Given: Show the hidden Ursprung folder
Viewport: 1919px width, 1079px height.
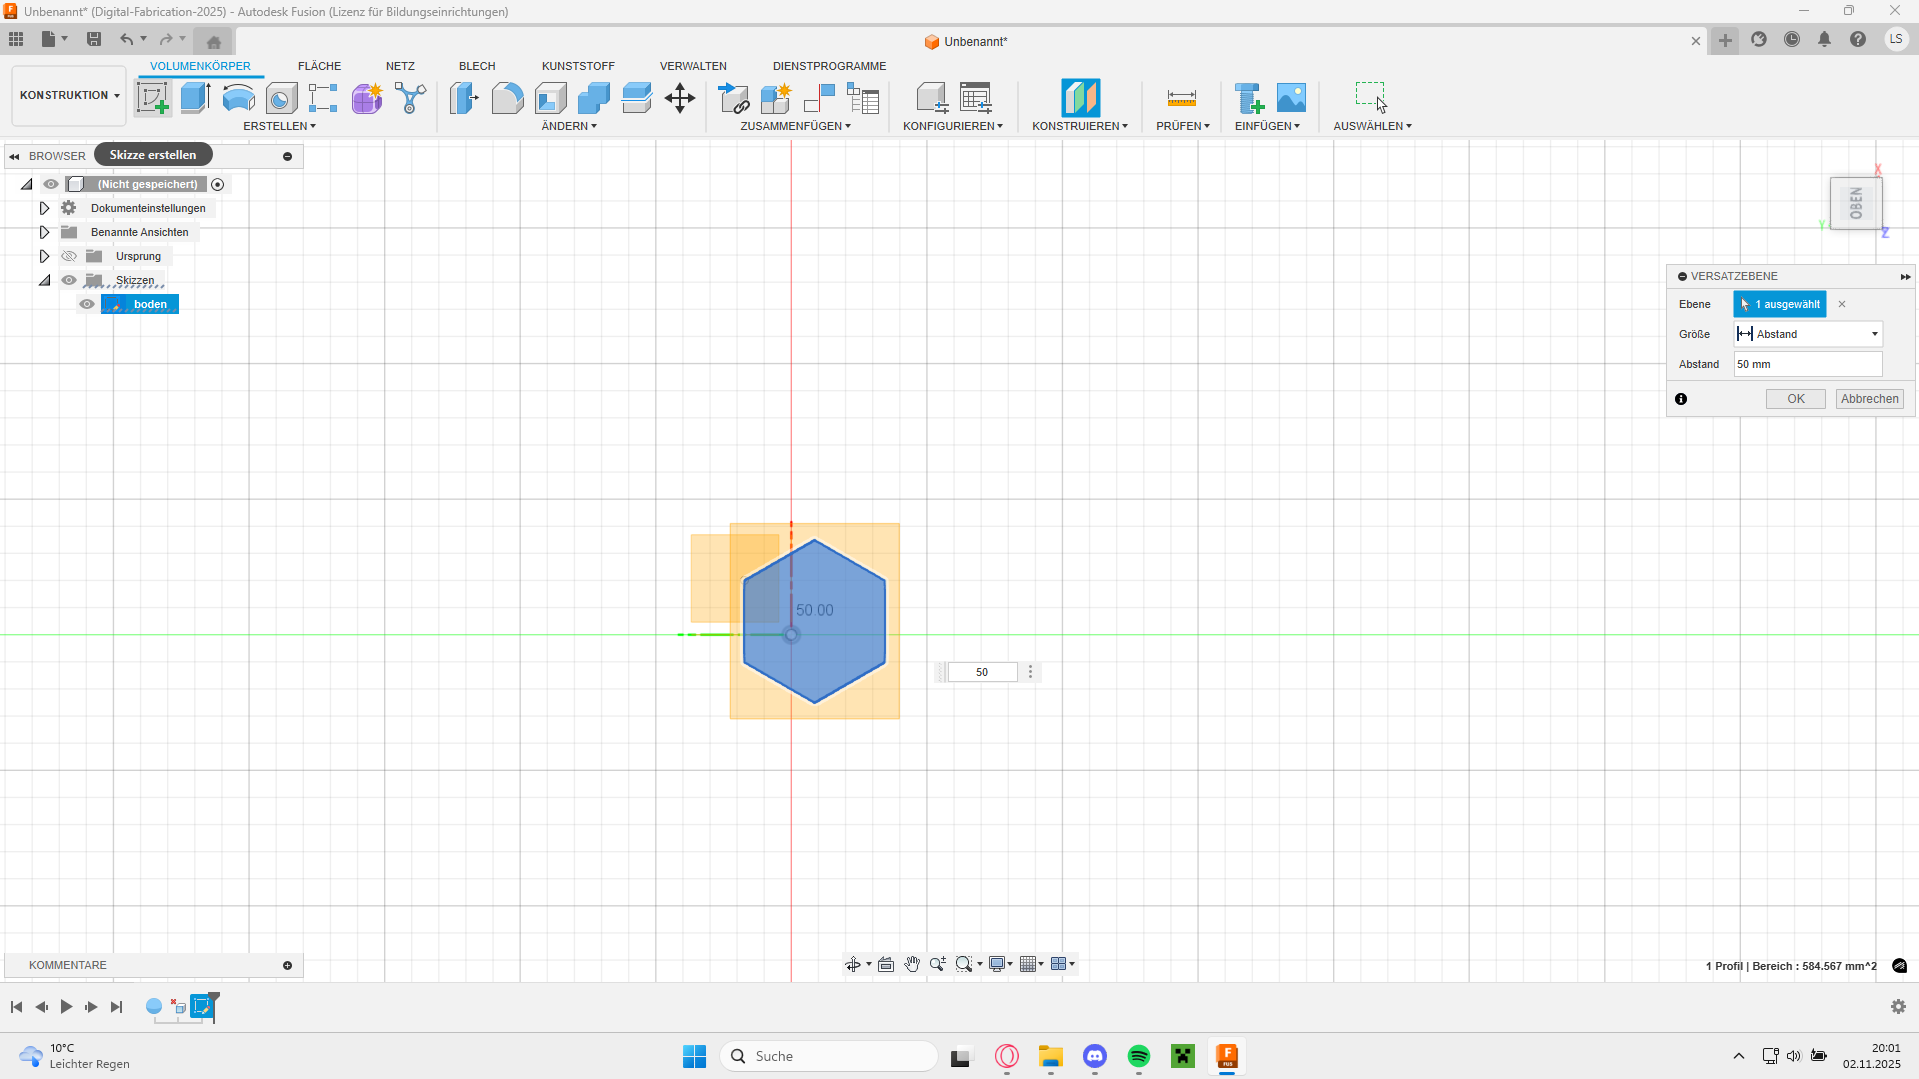Looking at the screenshot, I should [69, 256].
